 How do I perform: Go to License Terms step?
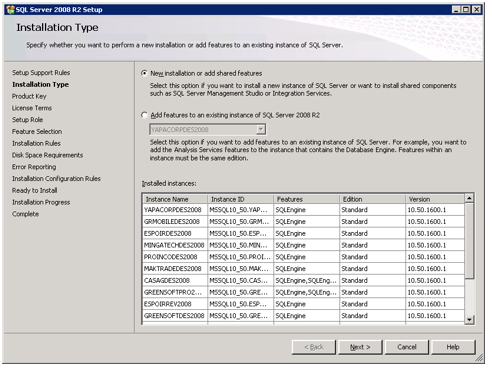[32, 108]
